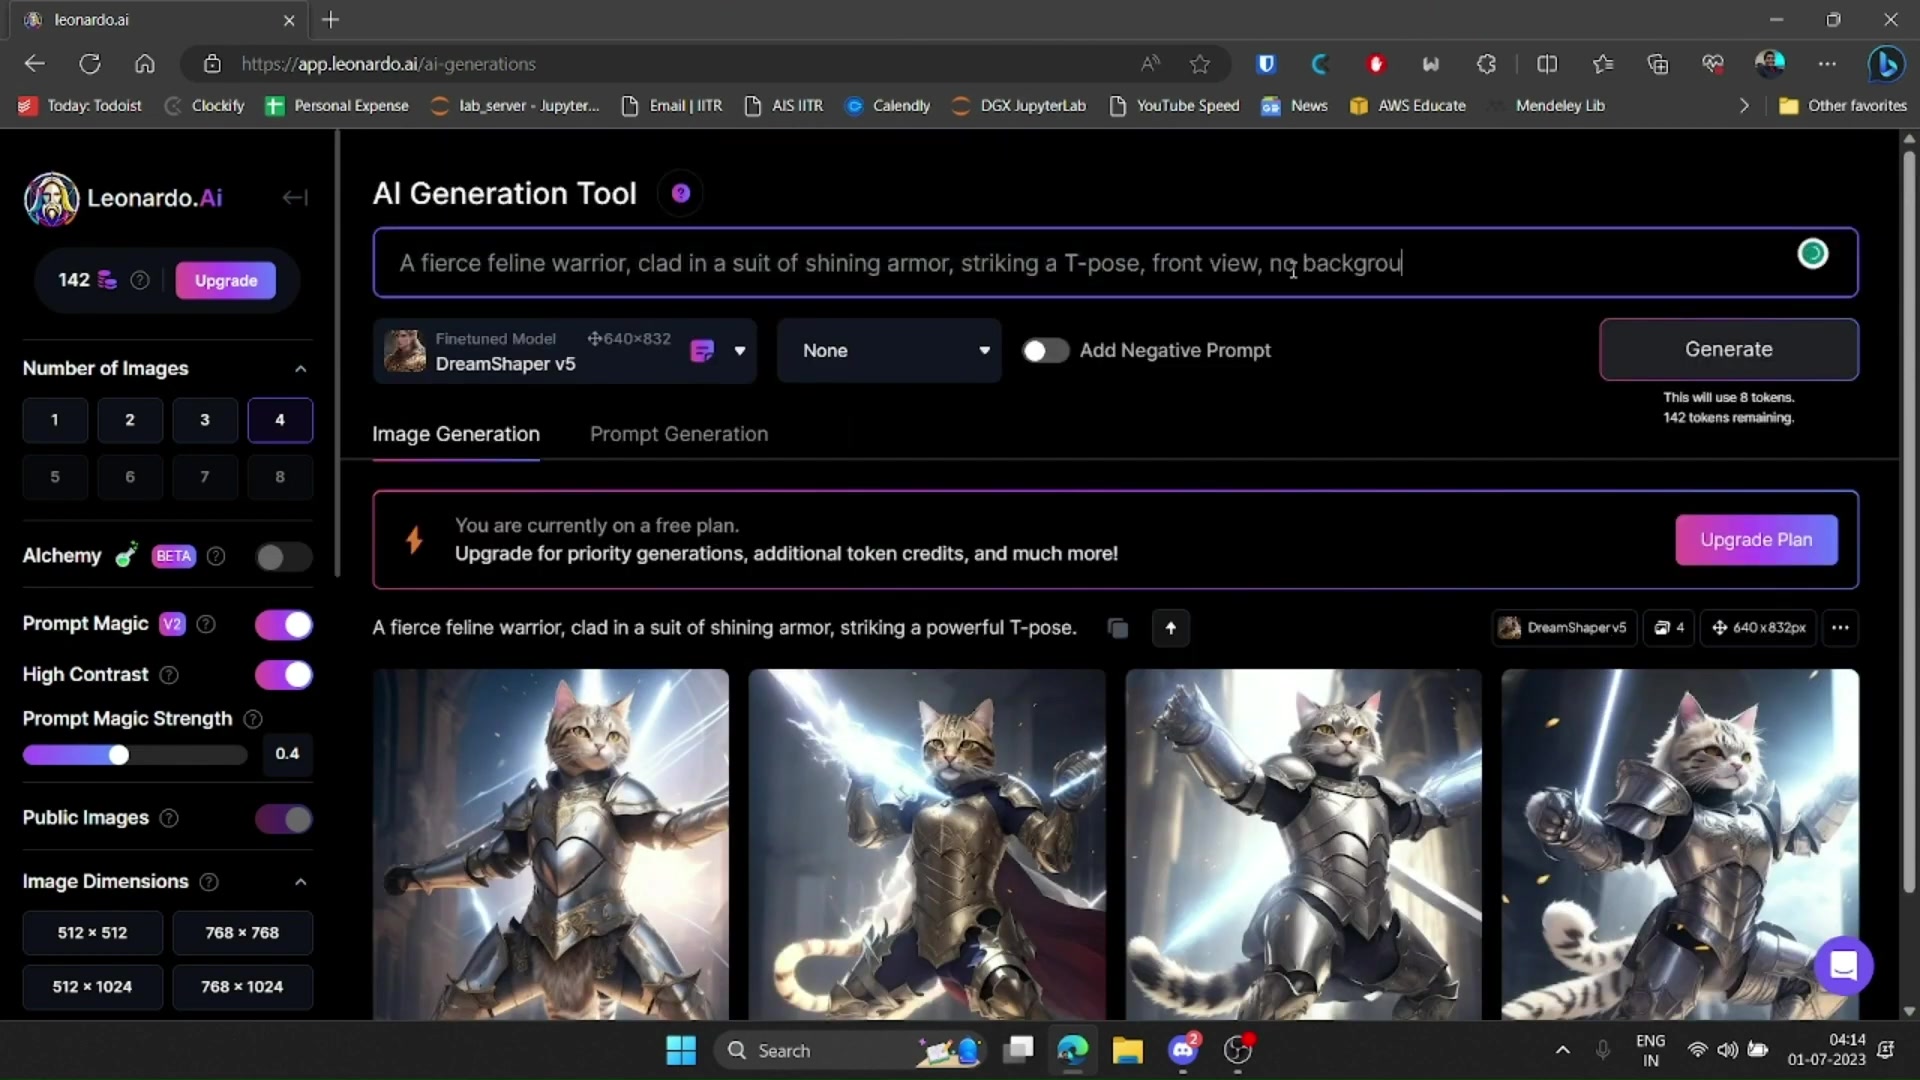
Task: Select the Image Generation tab
Action: 455,434
